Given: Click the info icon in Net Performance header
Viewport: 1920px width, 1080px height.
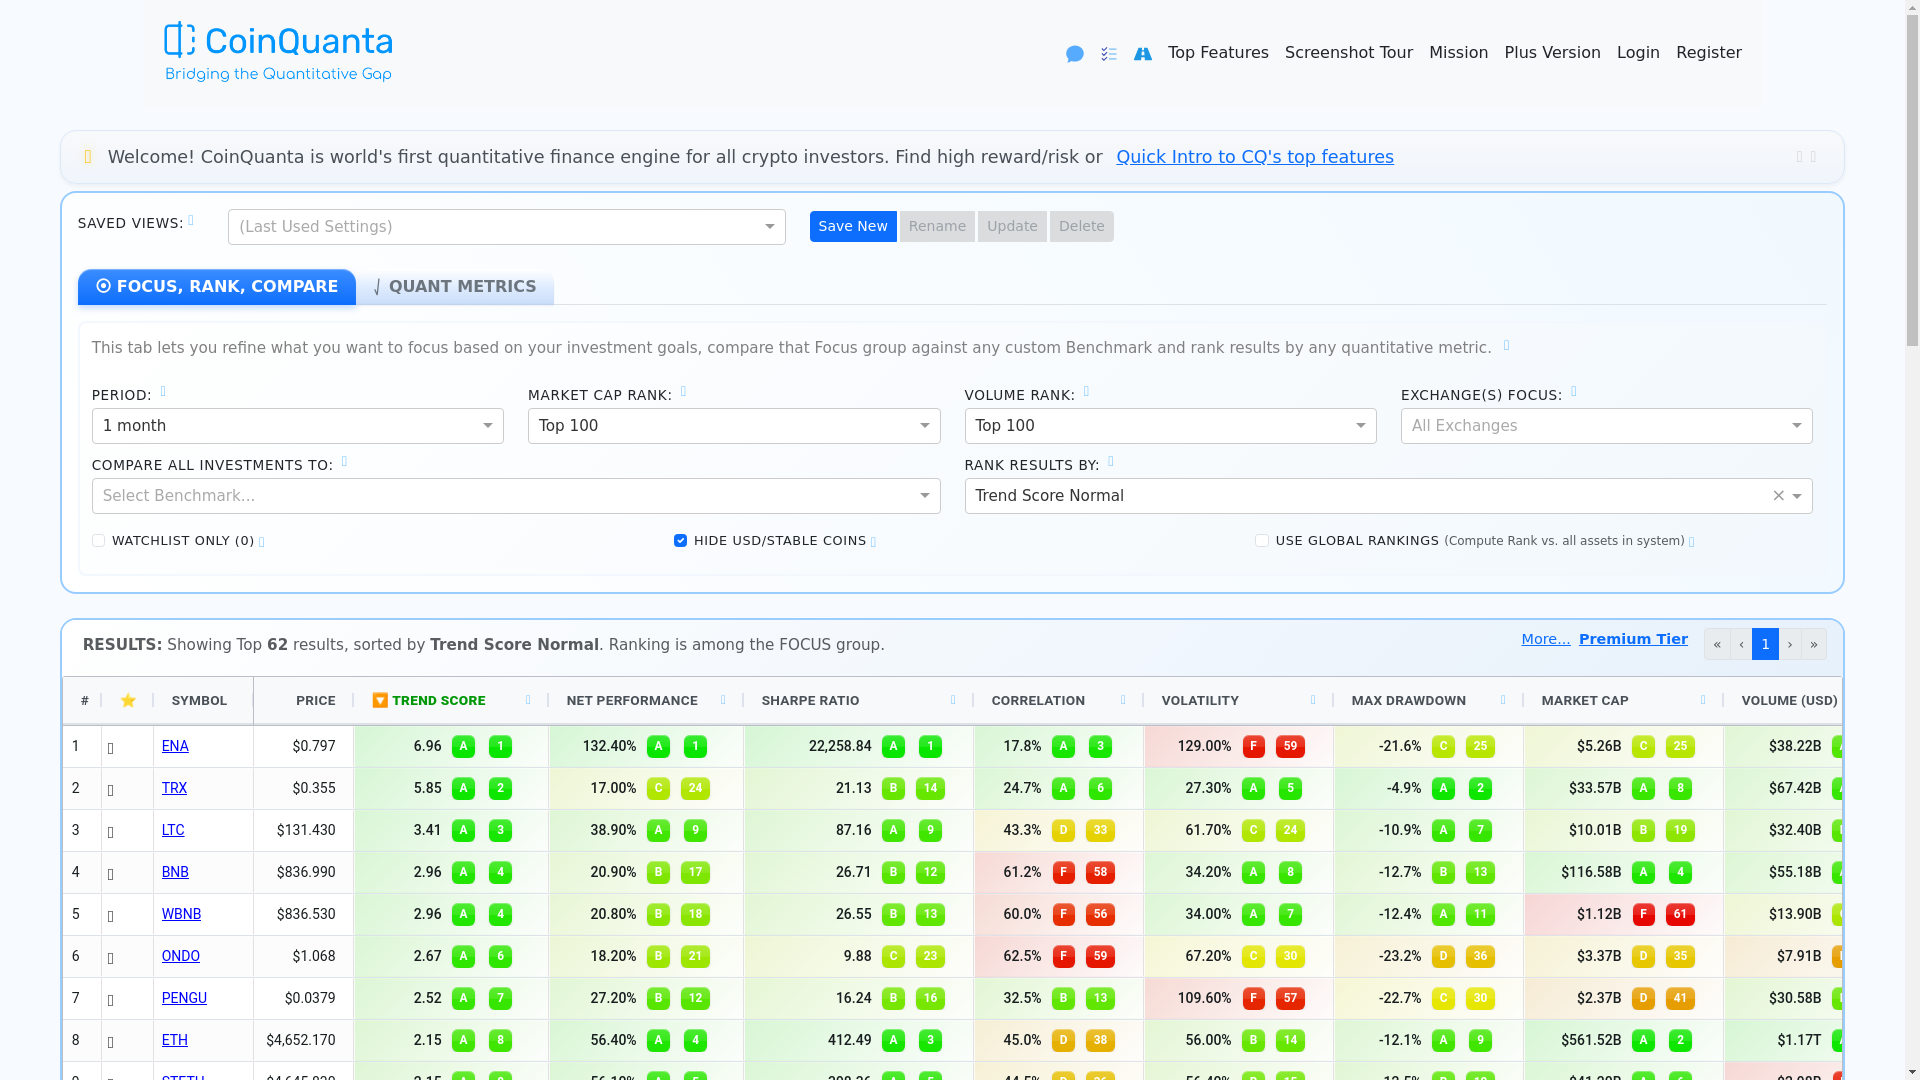Looking at the screenshot, I should point(723,701).
